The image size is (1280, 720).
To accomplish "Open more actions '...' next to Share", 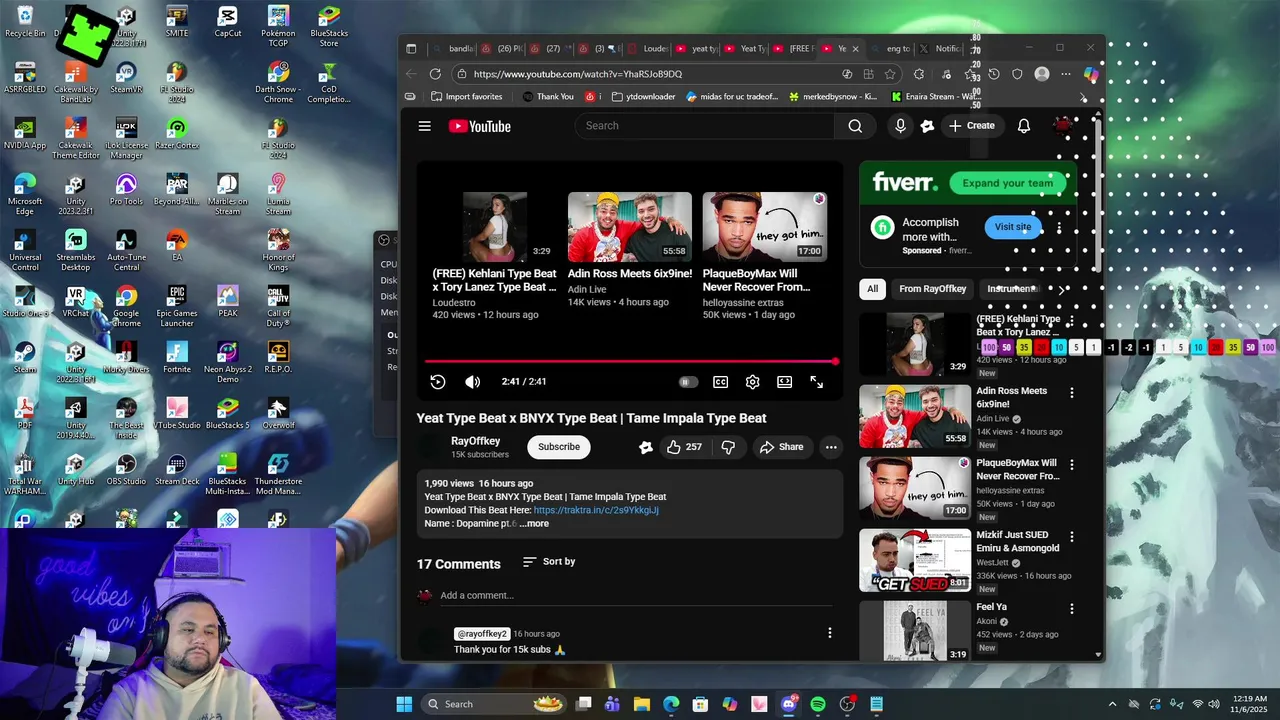I will 831,447.
